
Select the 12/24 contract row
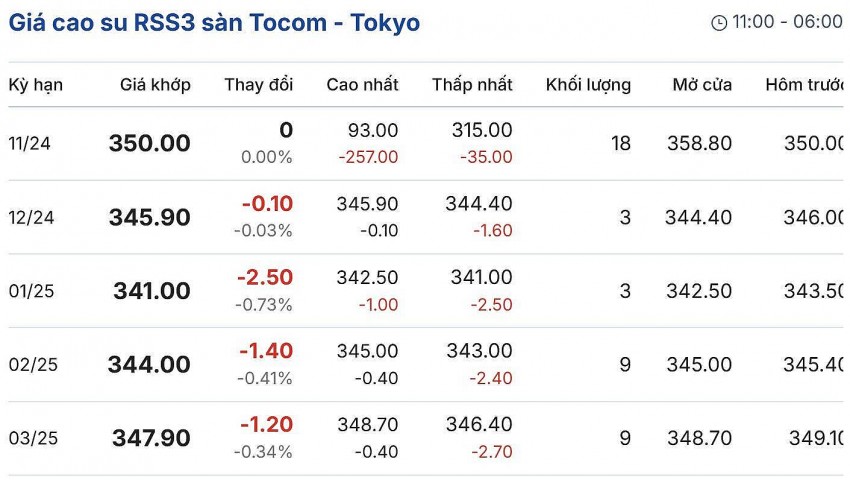tap(30, 218)
